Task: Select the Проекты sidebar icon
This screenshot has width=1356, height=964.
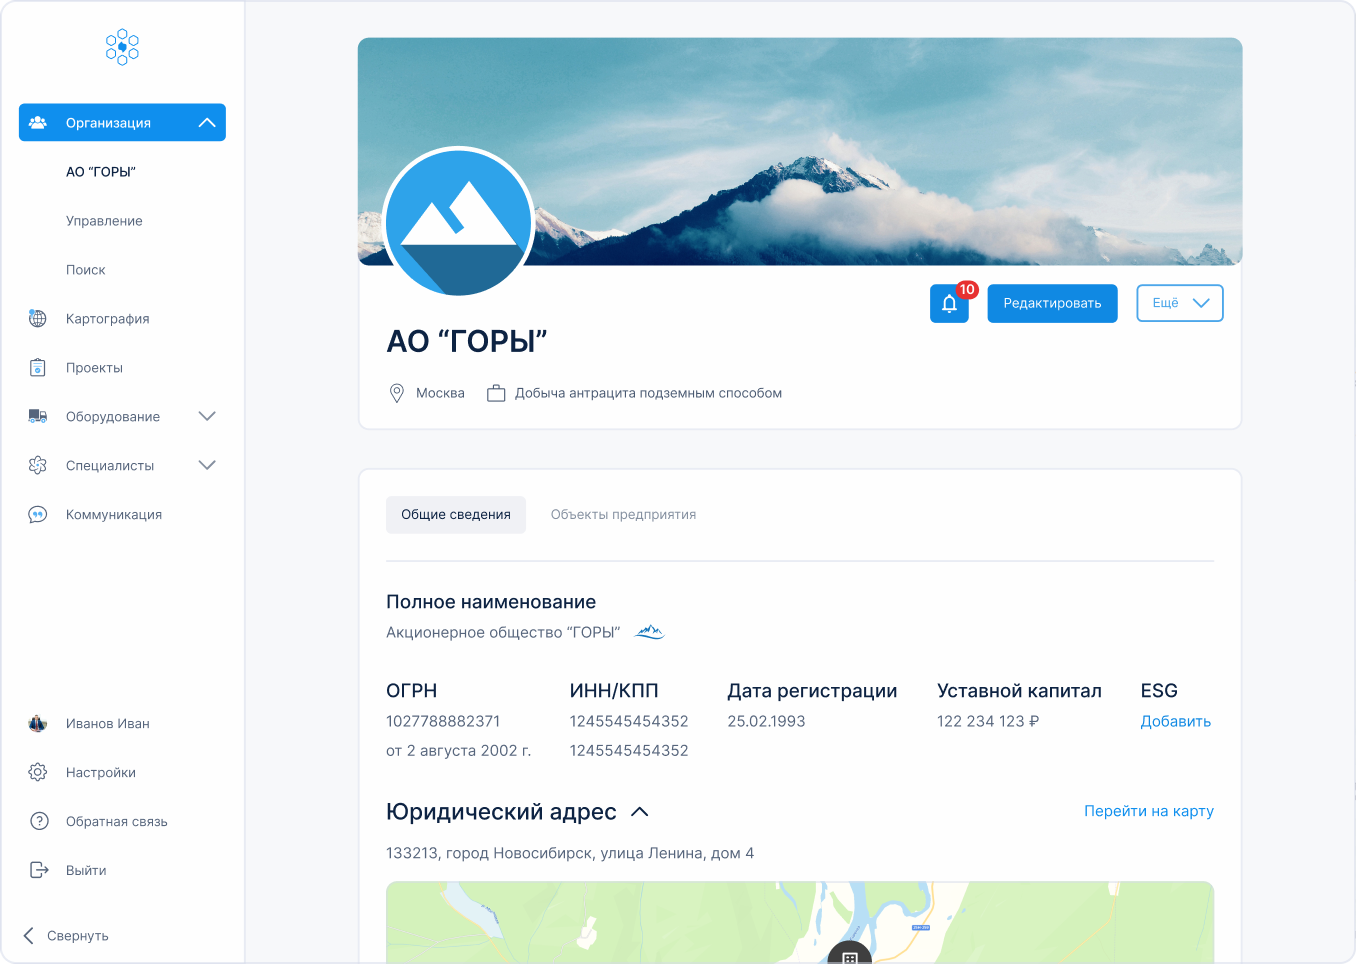Action: point(37,367)
